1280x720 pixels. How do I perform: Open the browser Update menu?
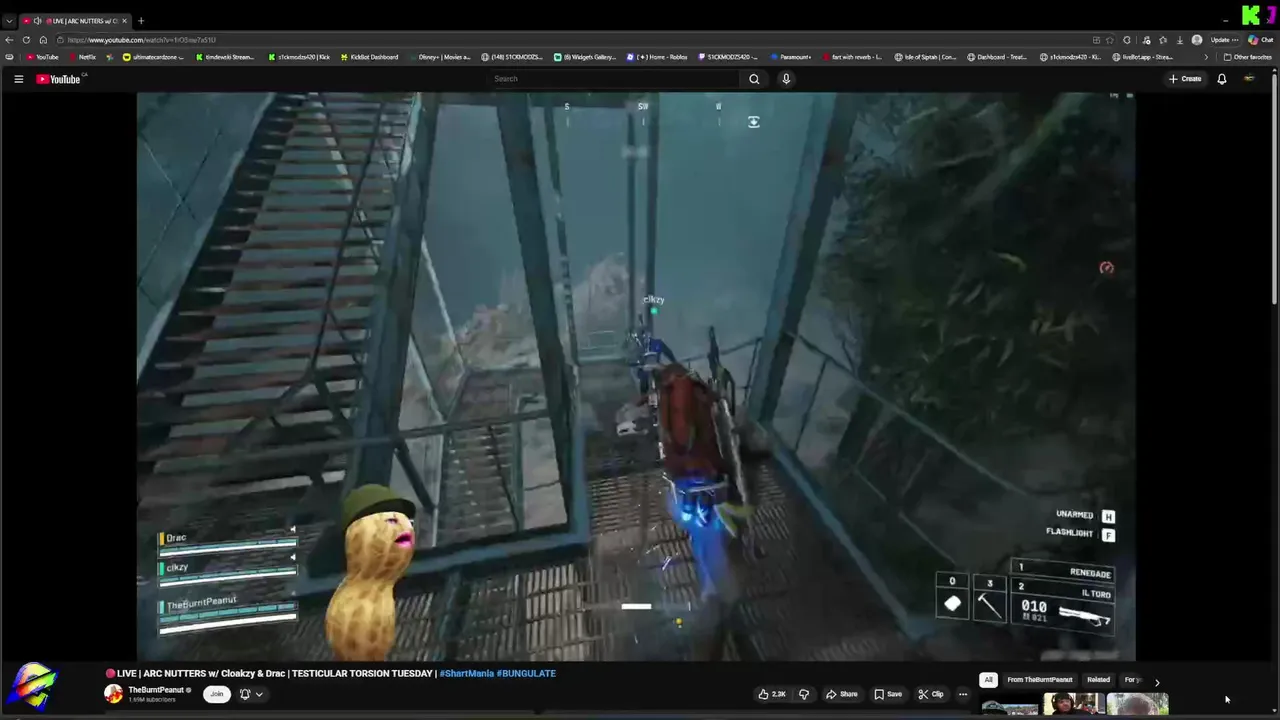[x=1224, y=40]
